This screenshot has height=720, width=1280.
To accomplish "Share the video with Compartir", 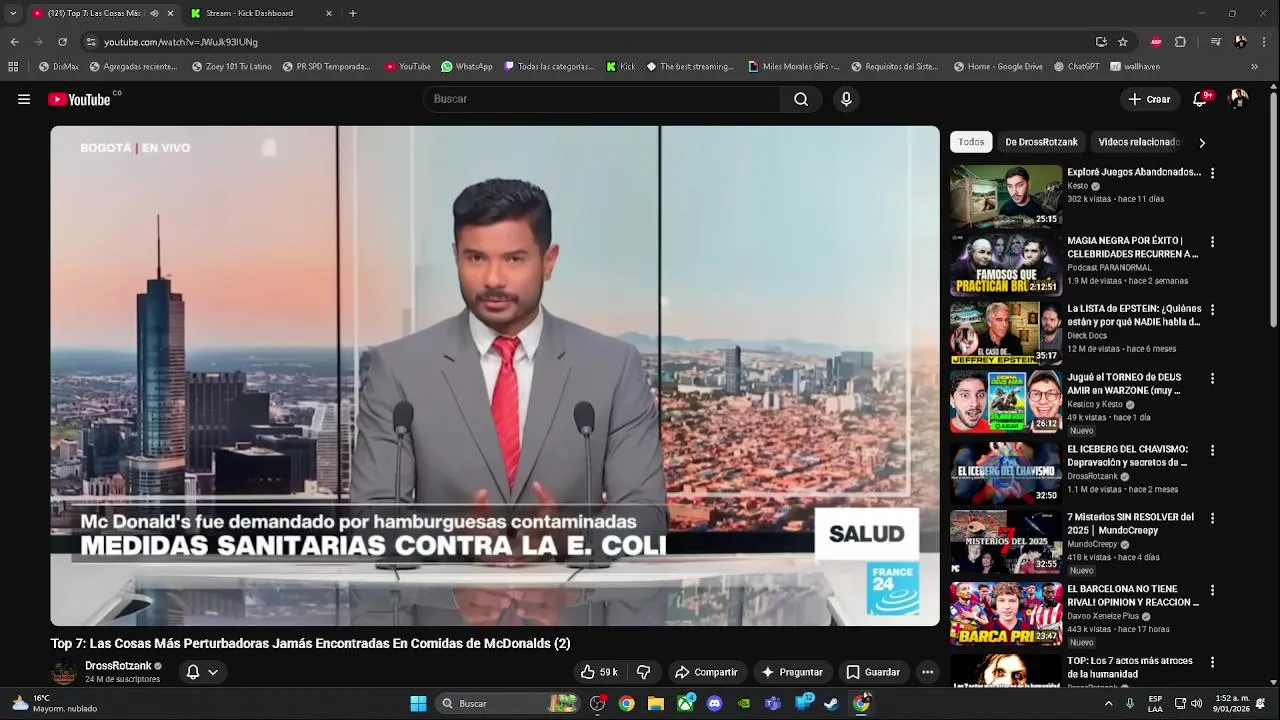I will (706, 672).
